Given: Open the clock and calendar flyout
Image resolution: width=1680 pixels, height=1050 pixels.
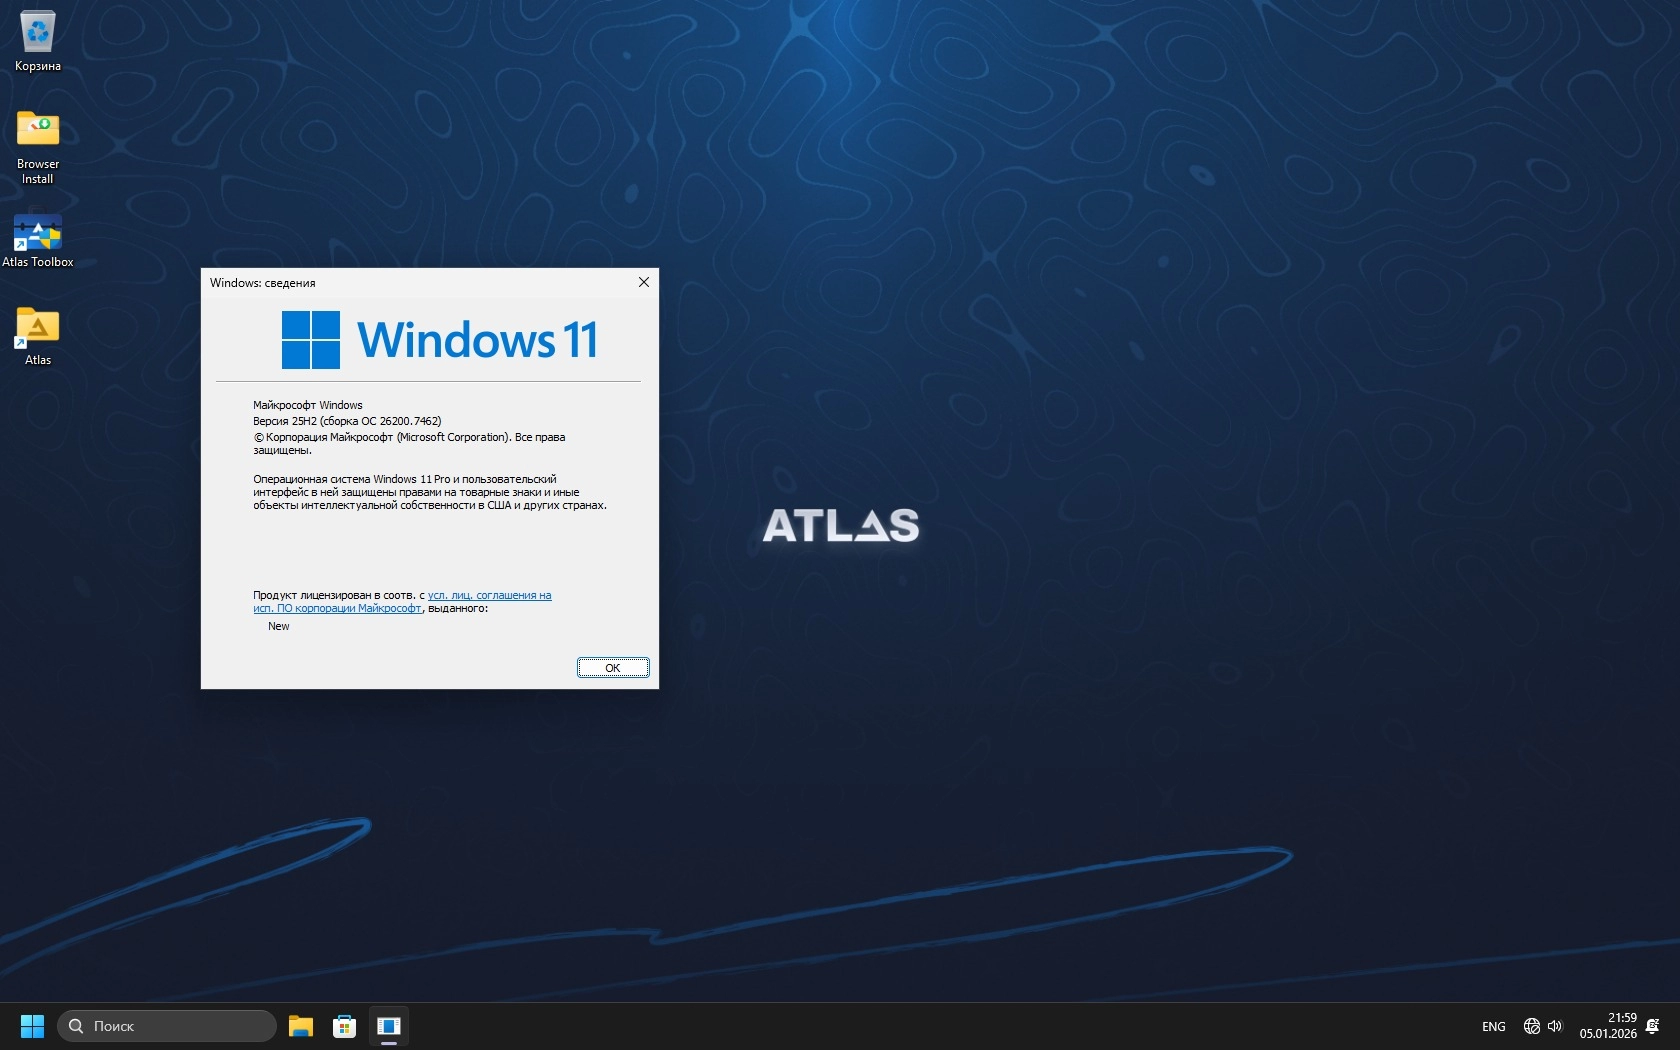Looking at the screenshot, I should pyautogui.click(x=1611, y=1026).
